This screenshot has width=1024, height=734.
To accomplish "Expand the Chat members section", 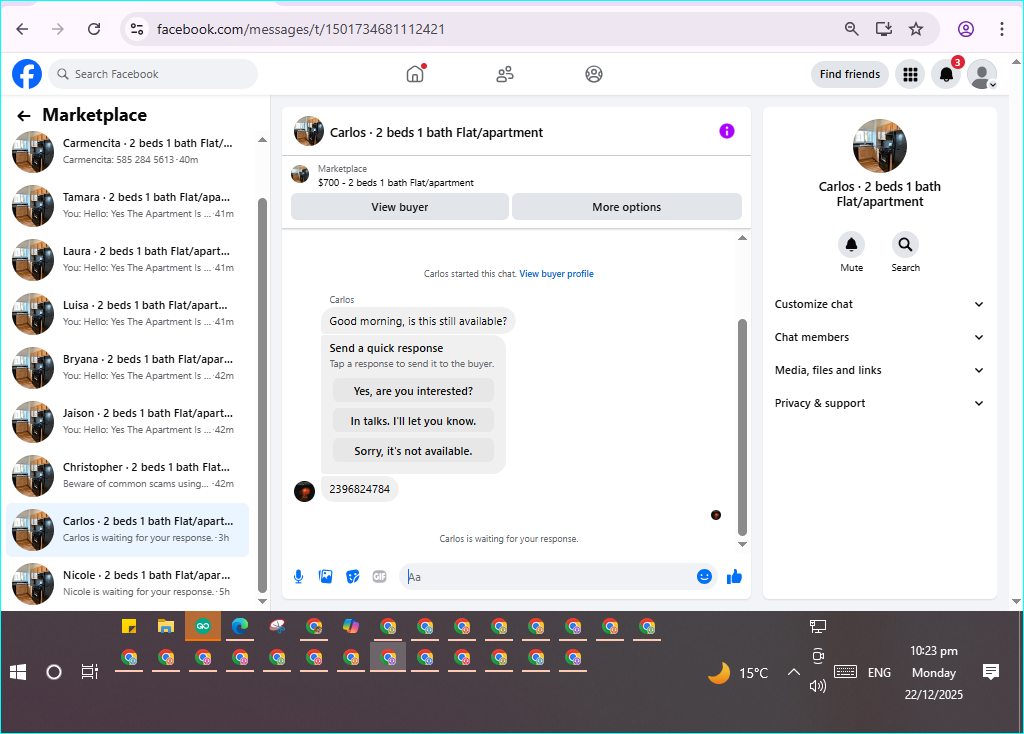I will click(879, 337).
